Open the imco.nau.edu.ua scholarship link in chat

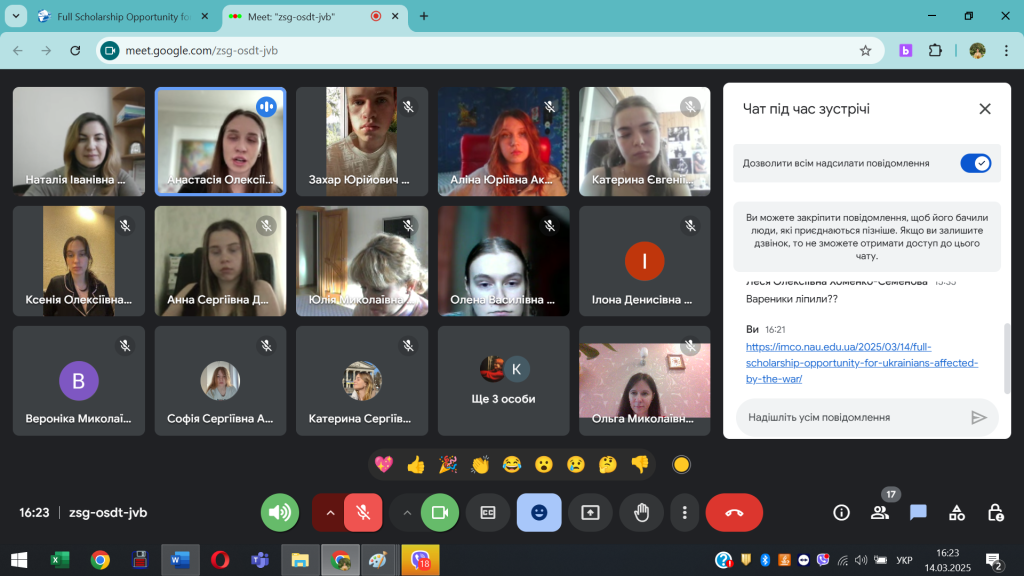[861, 363]
